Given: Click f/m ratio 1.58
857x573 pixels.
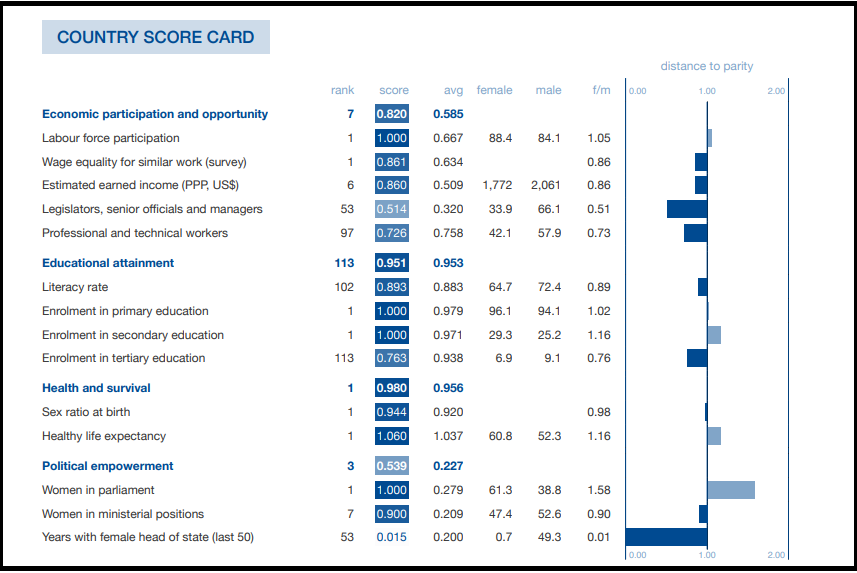Looking at the screenshot, I should 599,490.
